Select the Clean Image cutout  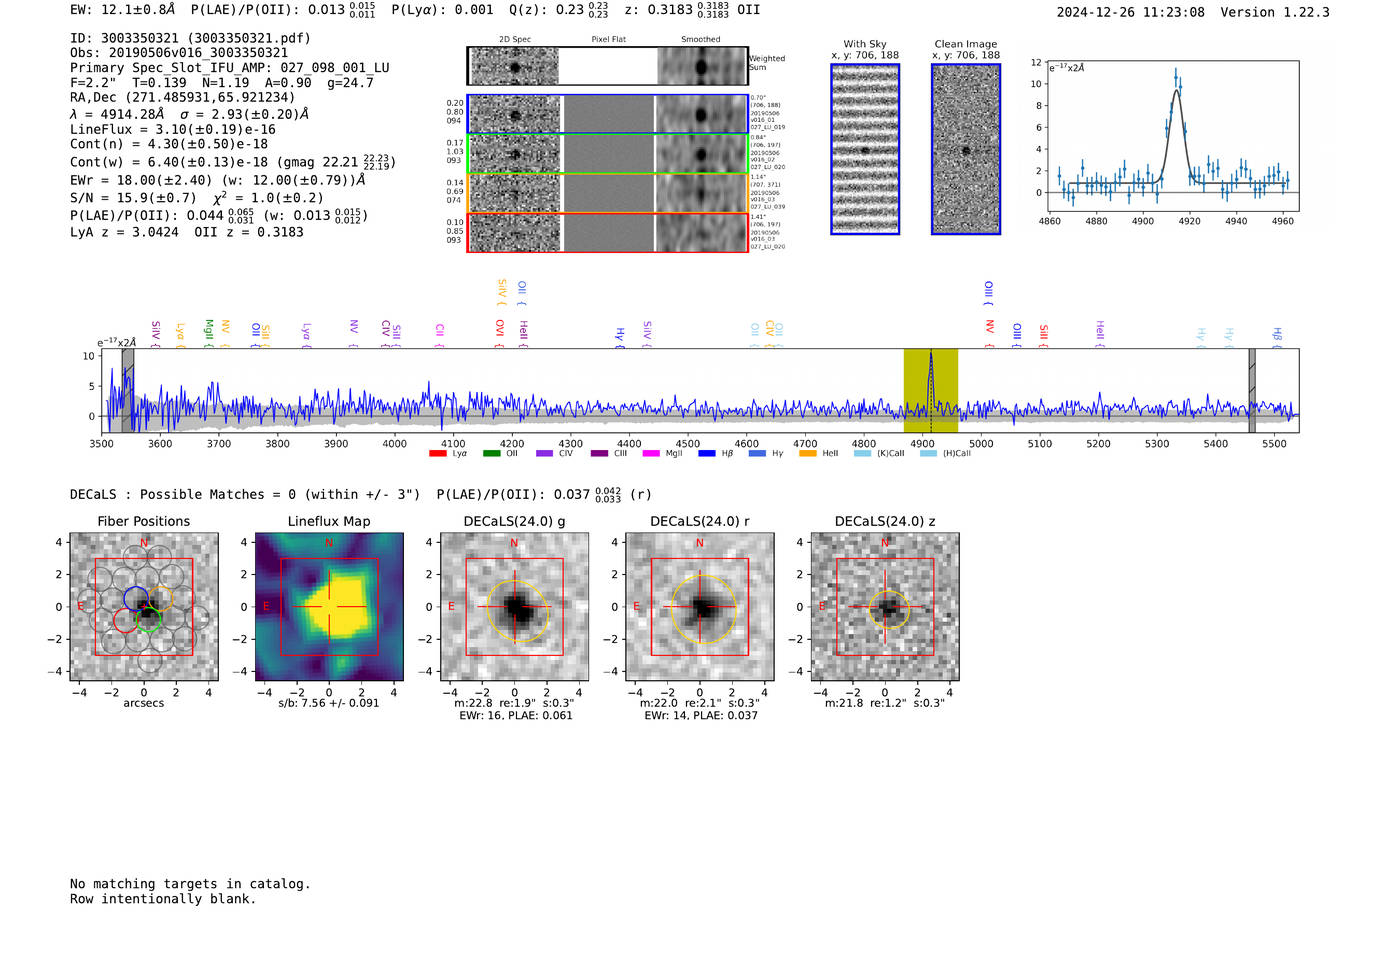pos(966,149)
